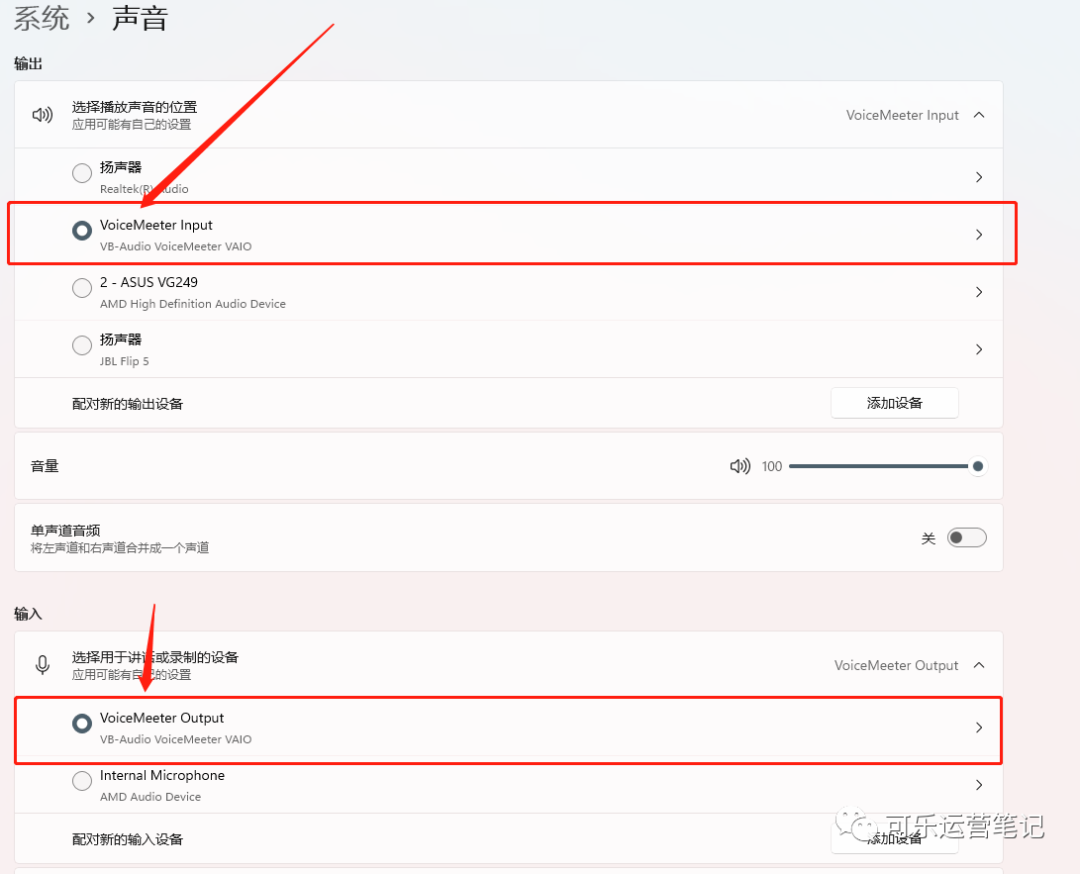1080x874 pixels.
Task: Click the current input value VoiceMeeter Output
Action: click(x=896, y=665)
